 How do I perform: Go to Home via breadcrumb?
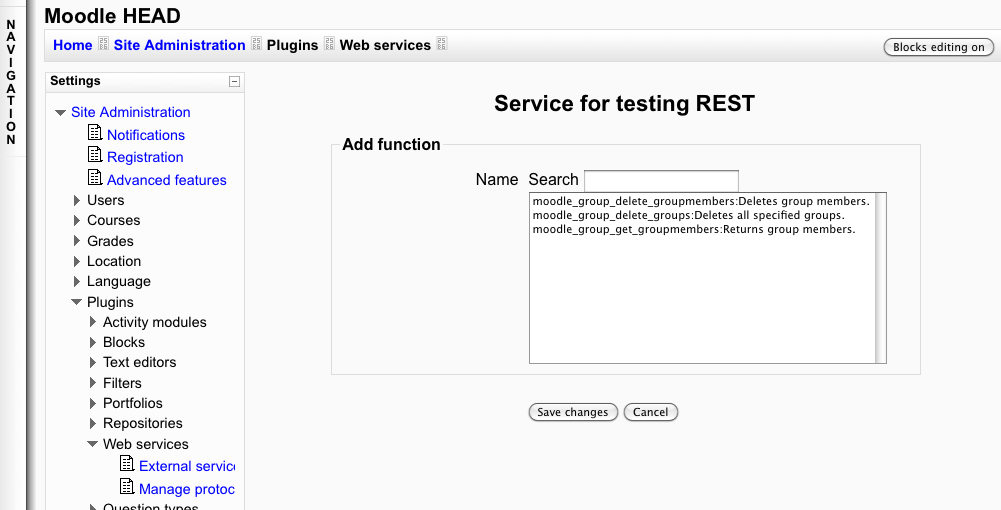[x=72, y=45]
